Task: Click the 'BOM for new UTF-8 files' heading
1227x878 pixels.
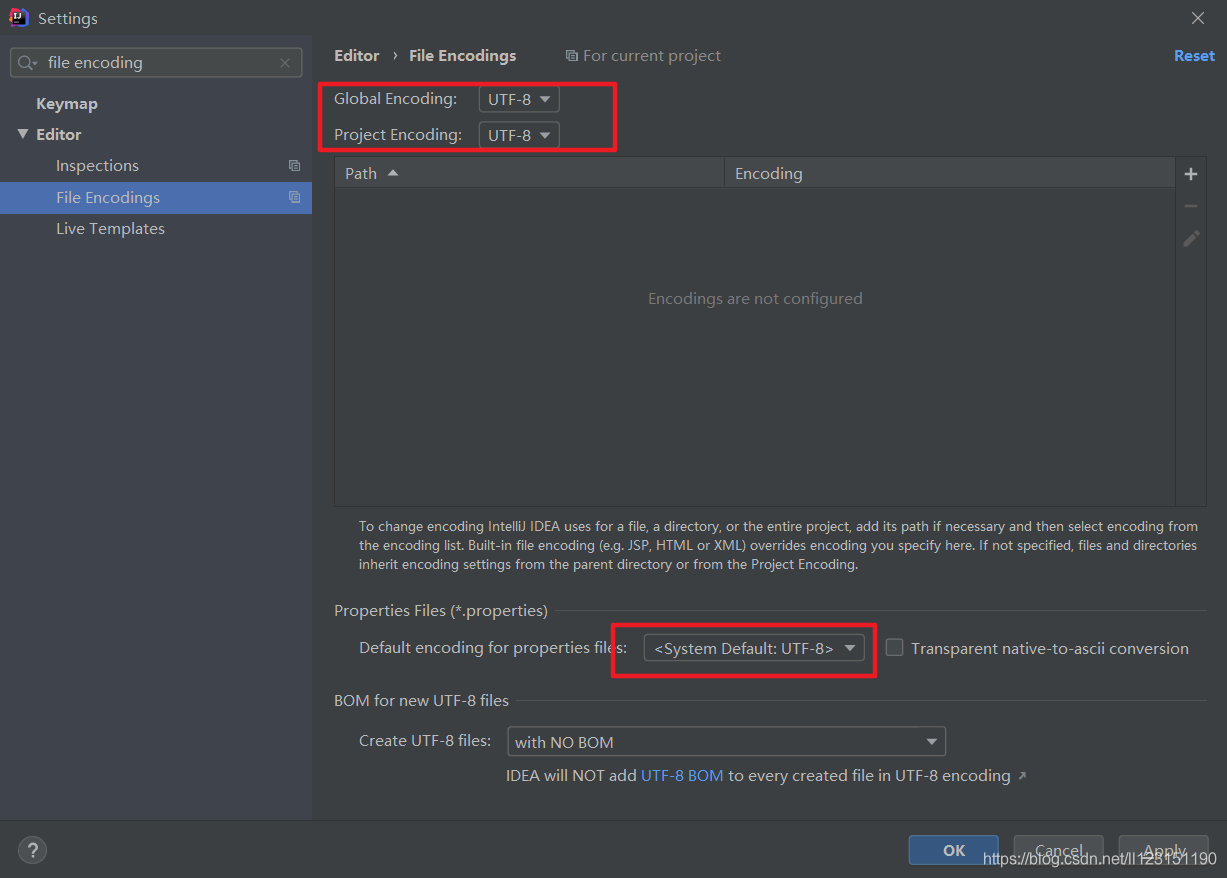Action: click(421, 701)
